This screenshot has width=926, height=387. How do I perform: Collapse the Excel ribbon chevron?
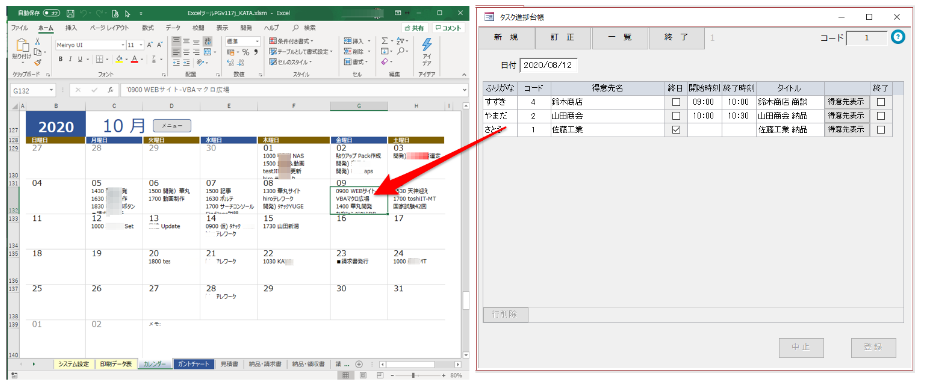pos(463,74)
